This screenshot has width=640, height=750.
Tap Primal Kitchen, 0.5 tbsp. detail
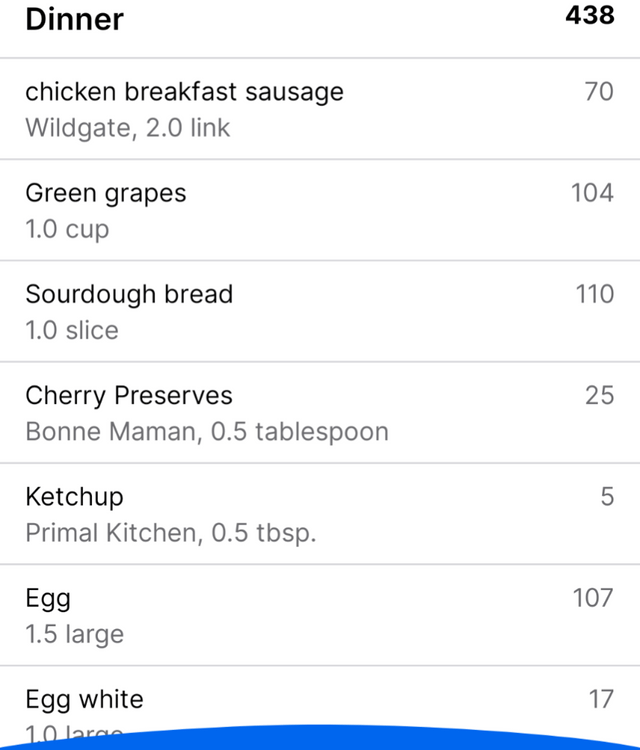click(x=171, y=533)
